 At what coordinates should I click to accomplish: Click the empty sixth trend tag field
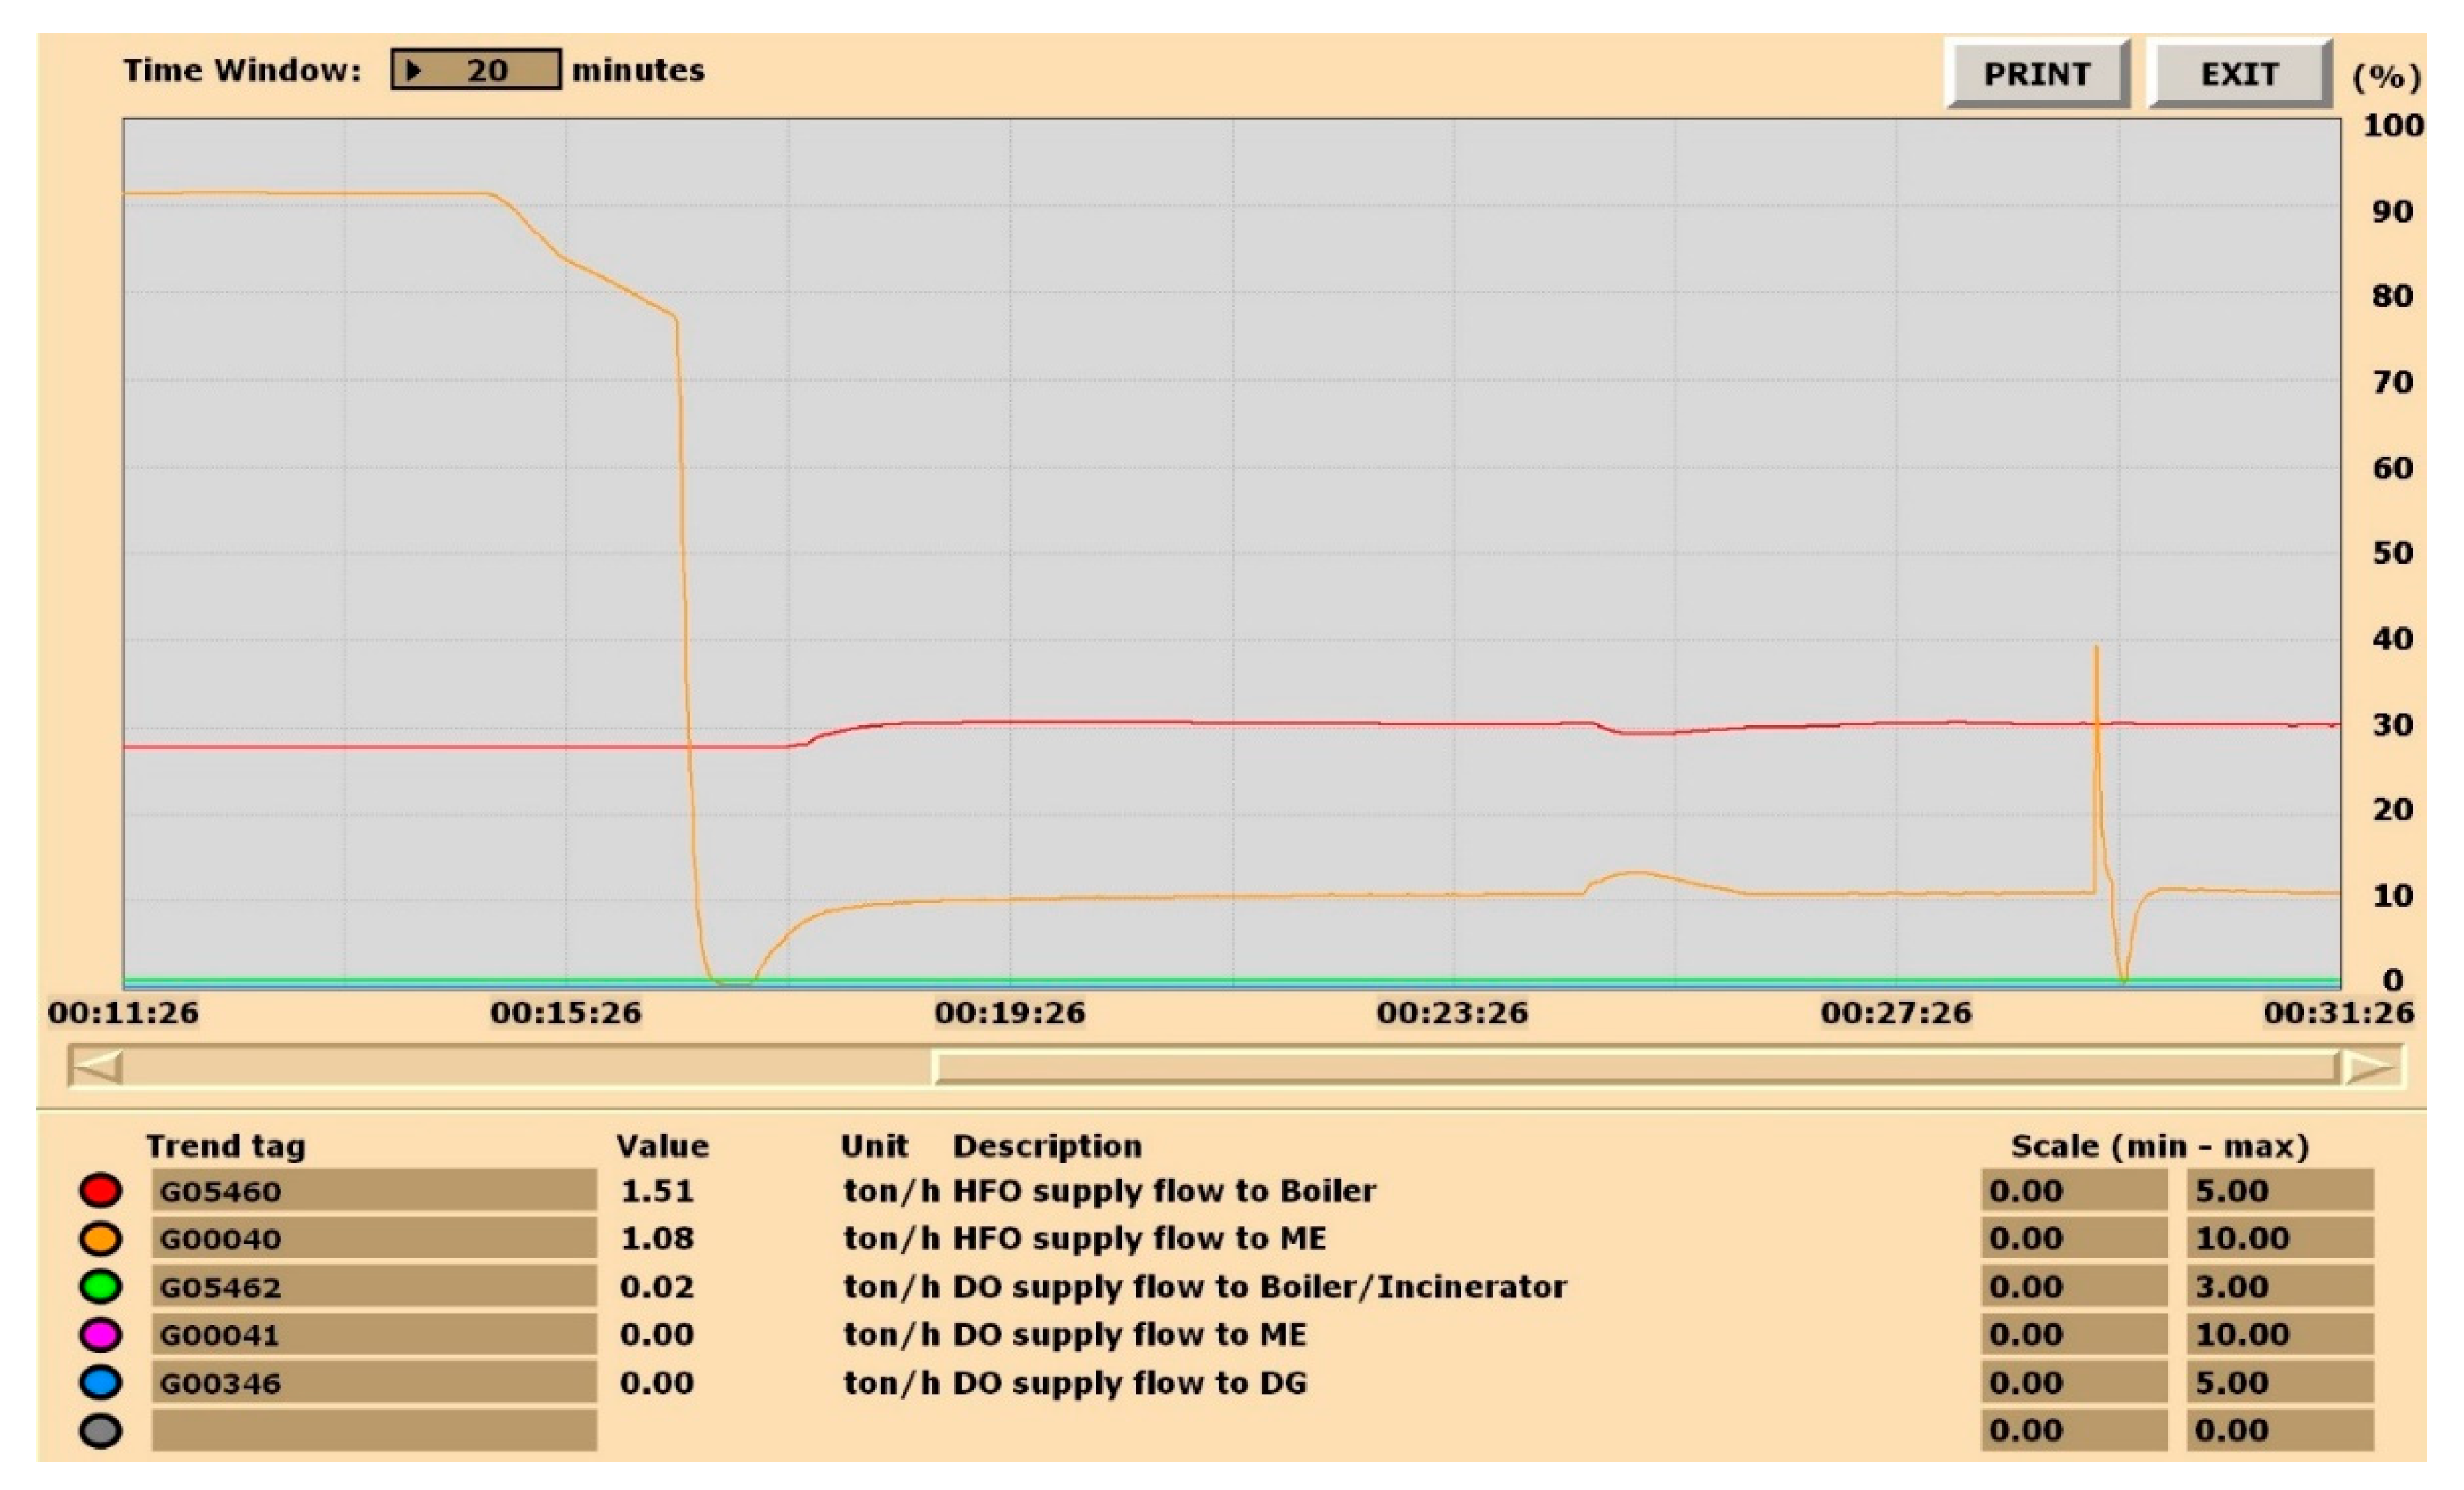pos(374,1430)
